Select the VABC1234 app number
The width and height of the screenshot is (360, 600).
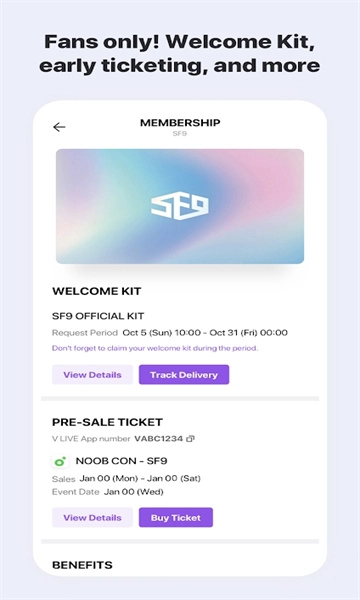(158, 439)
